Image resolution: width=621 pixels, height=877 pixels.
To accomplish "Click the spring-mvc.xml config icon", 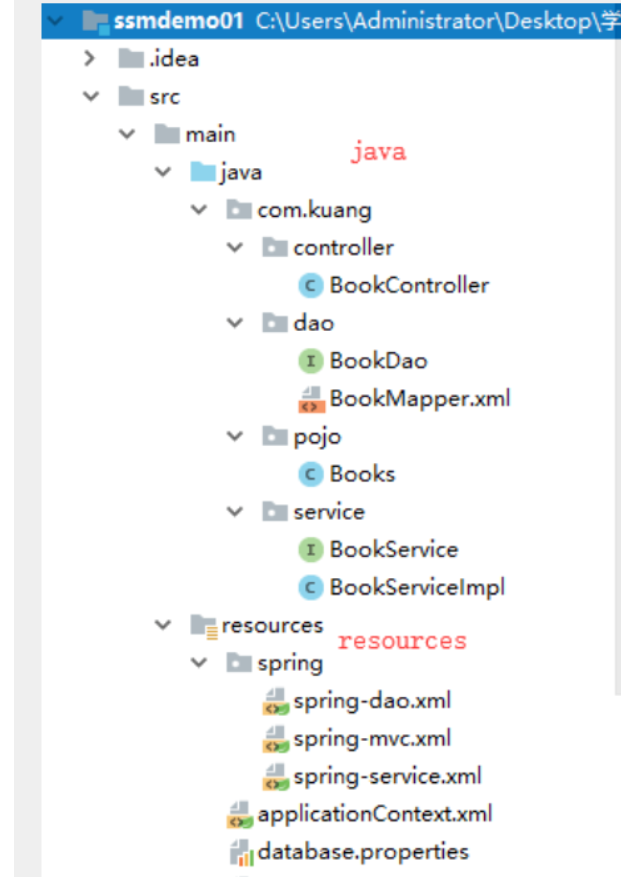I will [275, 739].
